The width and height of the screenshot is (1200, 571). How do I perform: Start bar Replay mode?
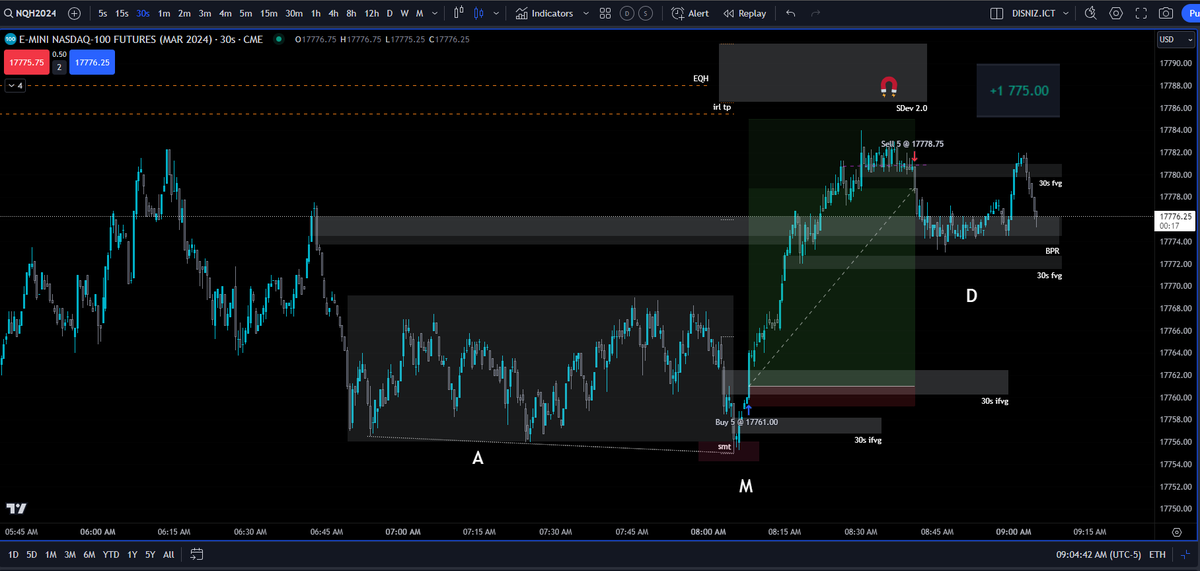[744, 13]
